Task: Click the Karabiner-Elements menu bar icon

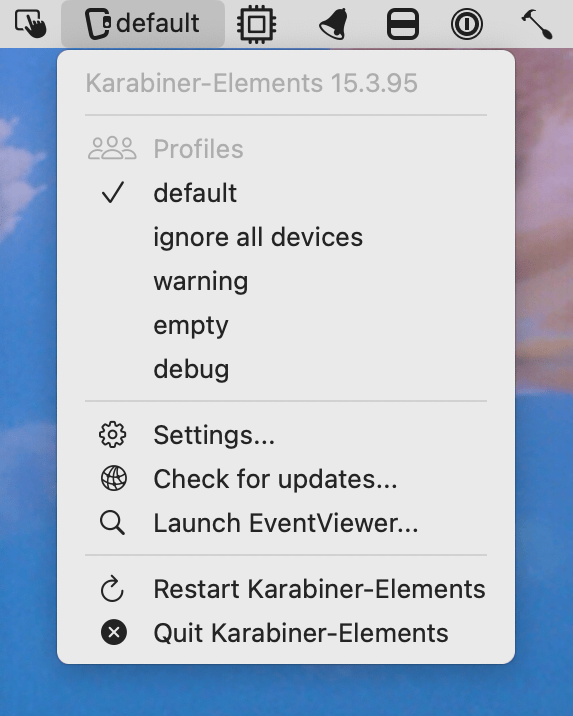Action: point(98,24)
